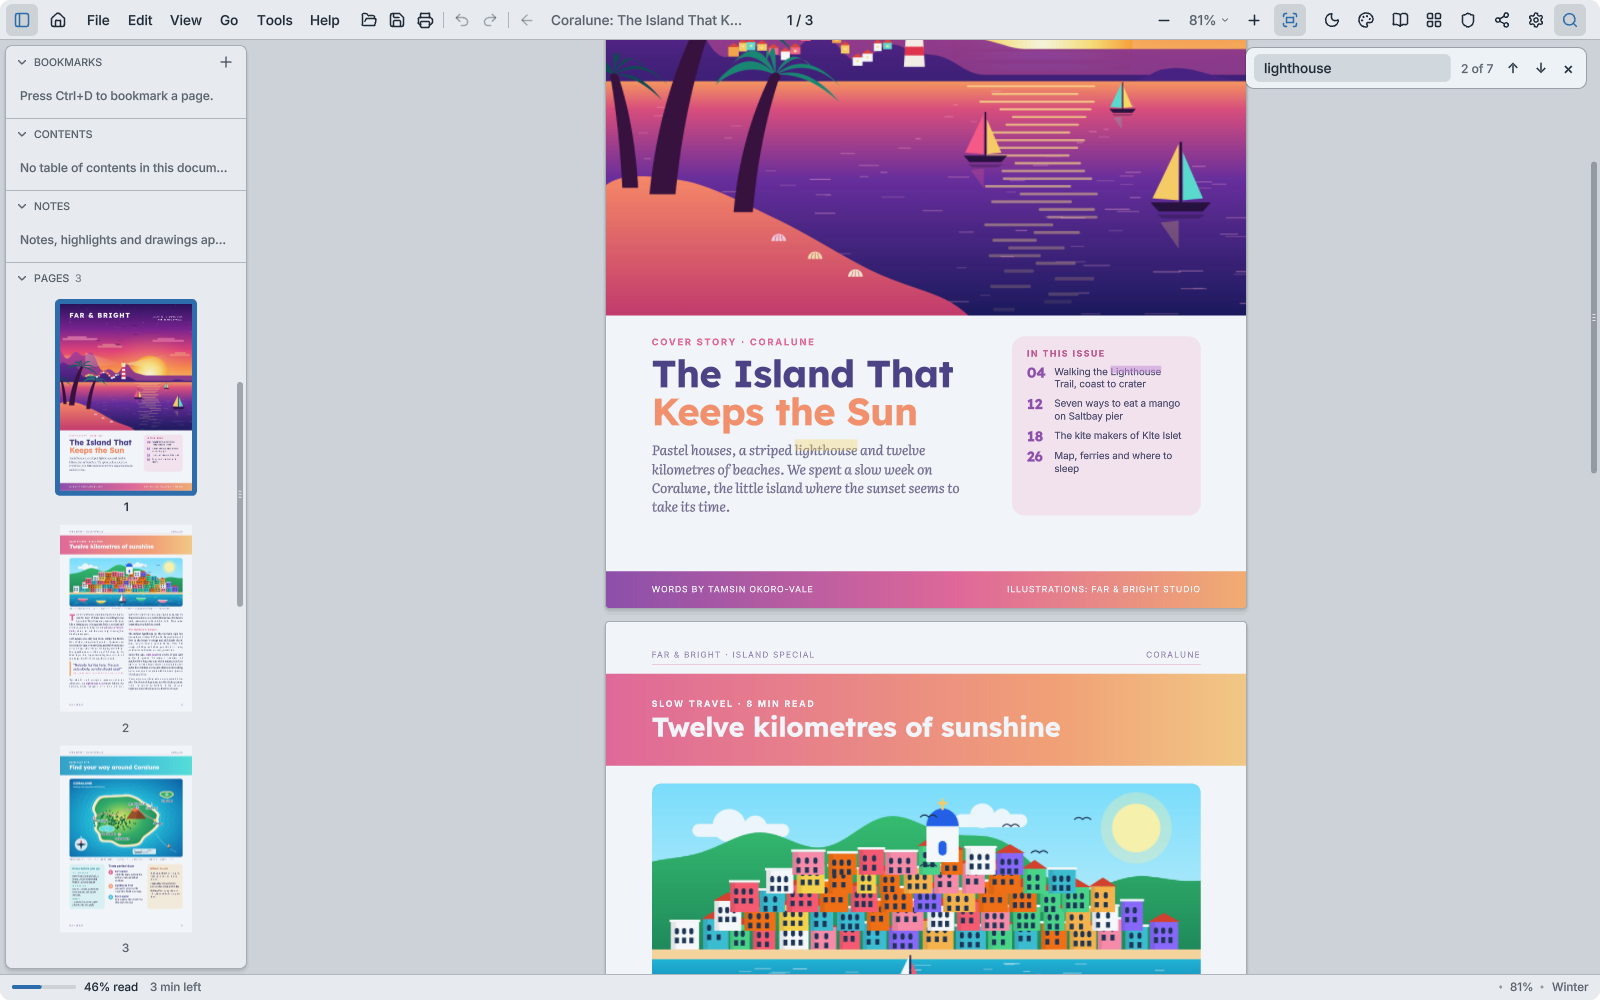Click the Winter theme status label
The height and width of the screenshot is (1000, 1600).
pyautogui.click(x=1570, y=987)
